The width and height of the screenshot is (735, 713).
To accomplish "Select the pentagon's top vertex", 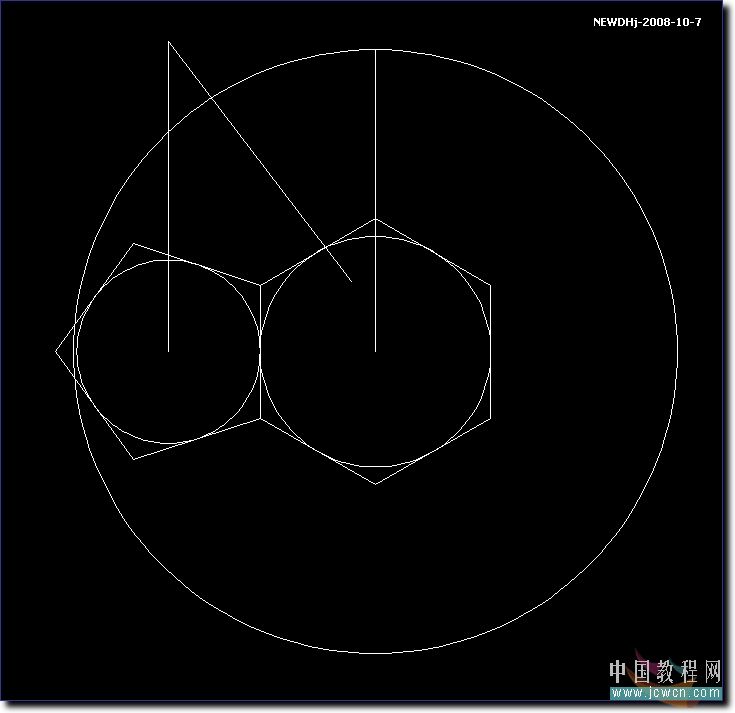I will pyautogui.click(x=134, y=243).
